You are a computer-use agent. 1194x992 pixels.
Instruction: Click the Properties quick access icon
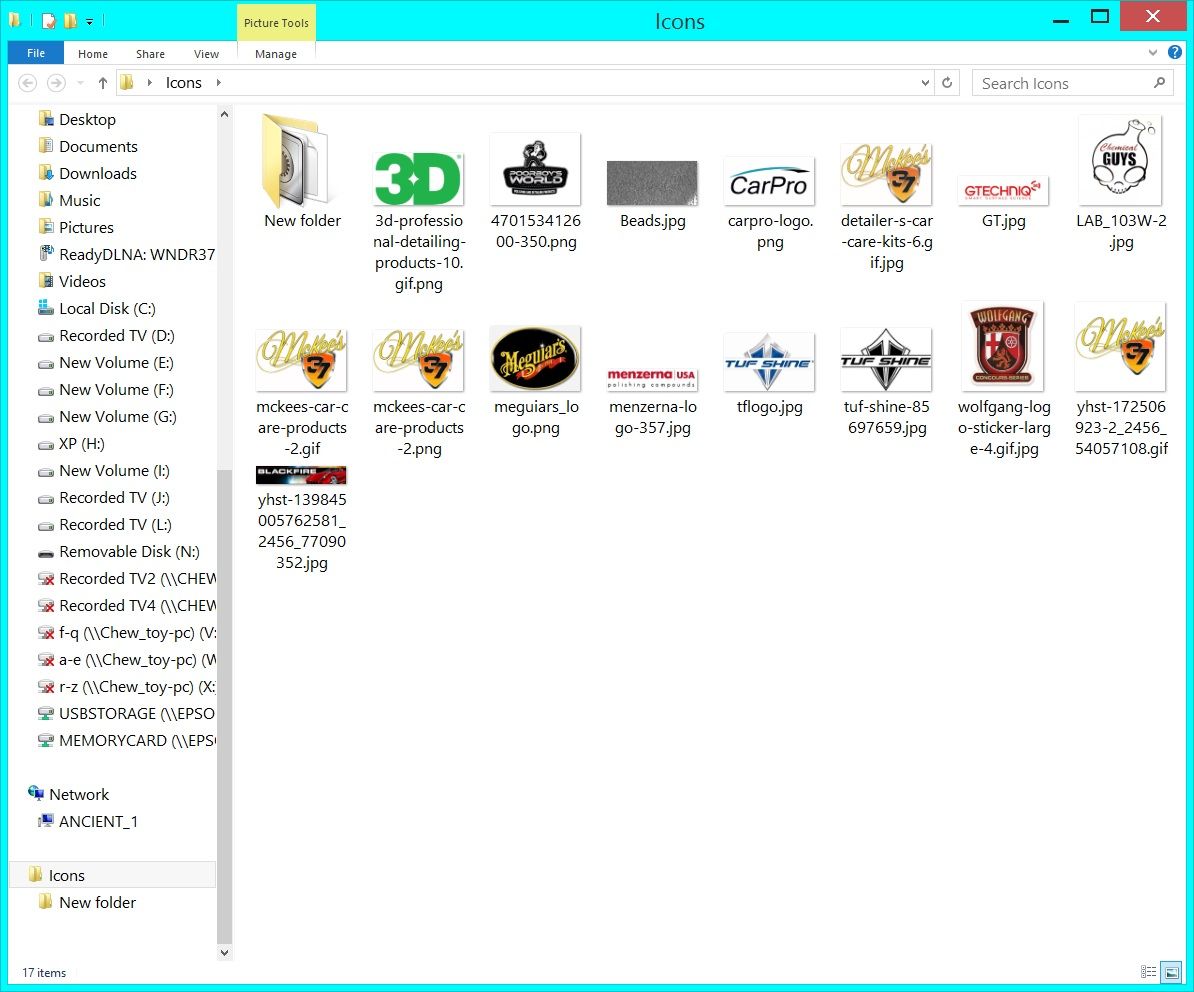49,21
